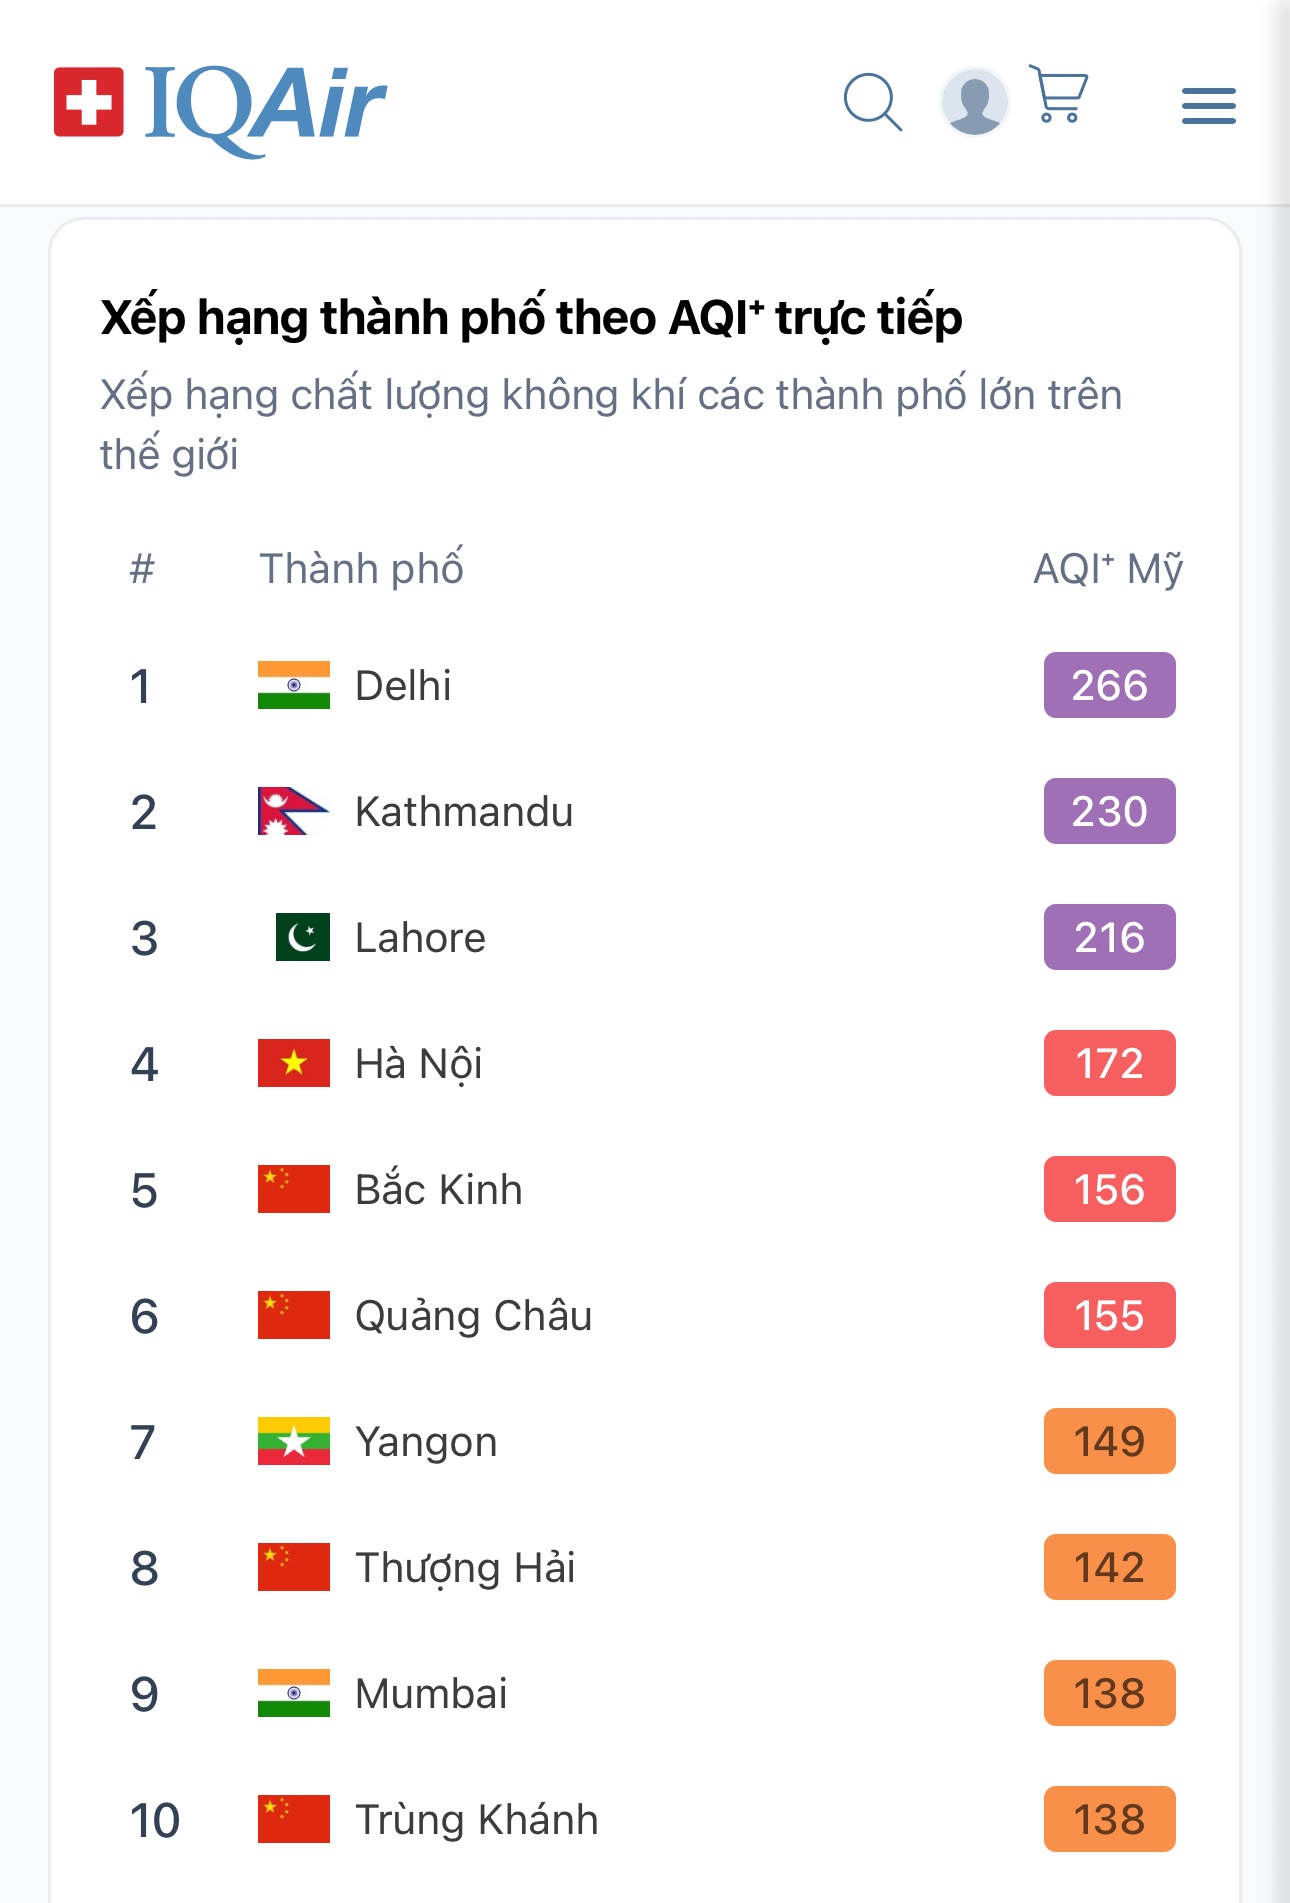The width and height of the screenshot is (1290, 1903).
Task: Open the user profile avatar
Action: click(x=974, y=102)
